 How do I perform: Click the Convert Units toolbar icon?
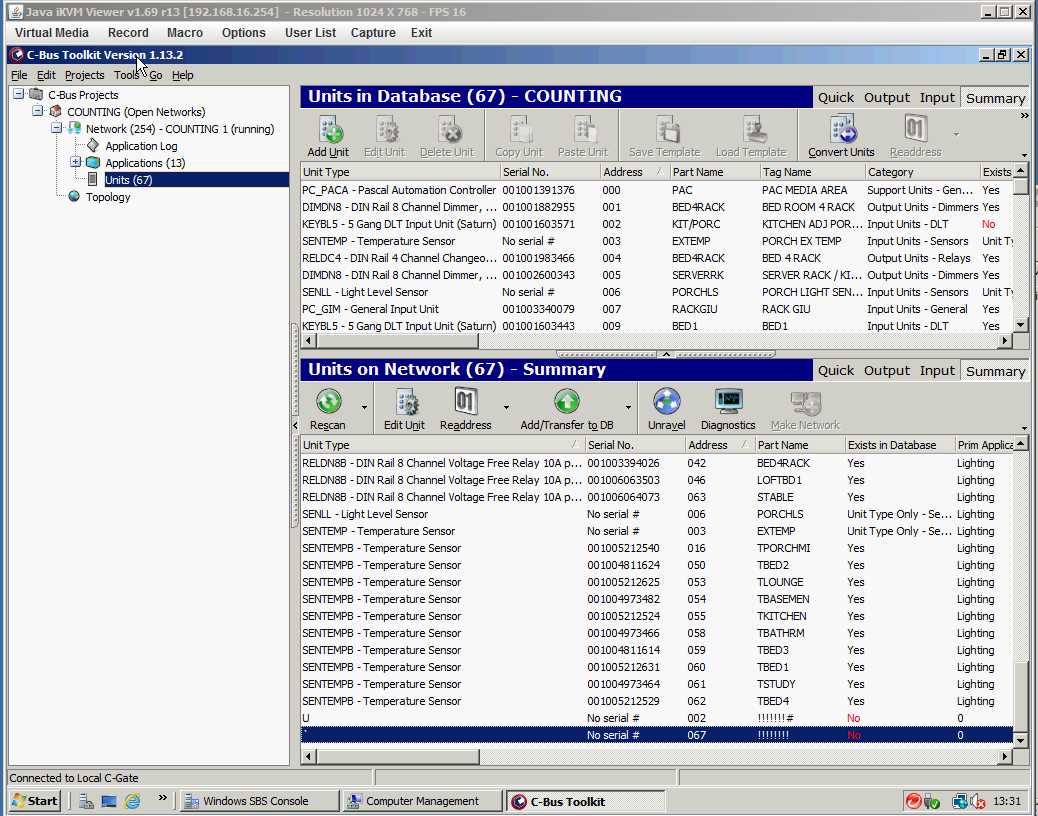click(x=843, y=129)
